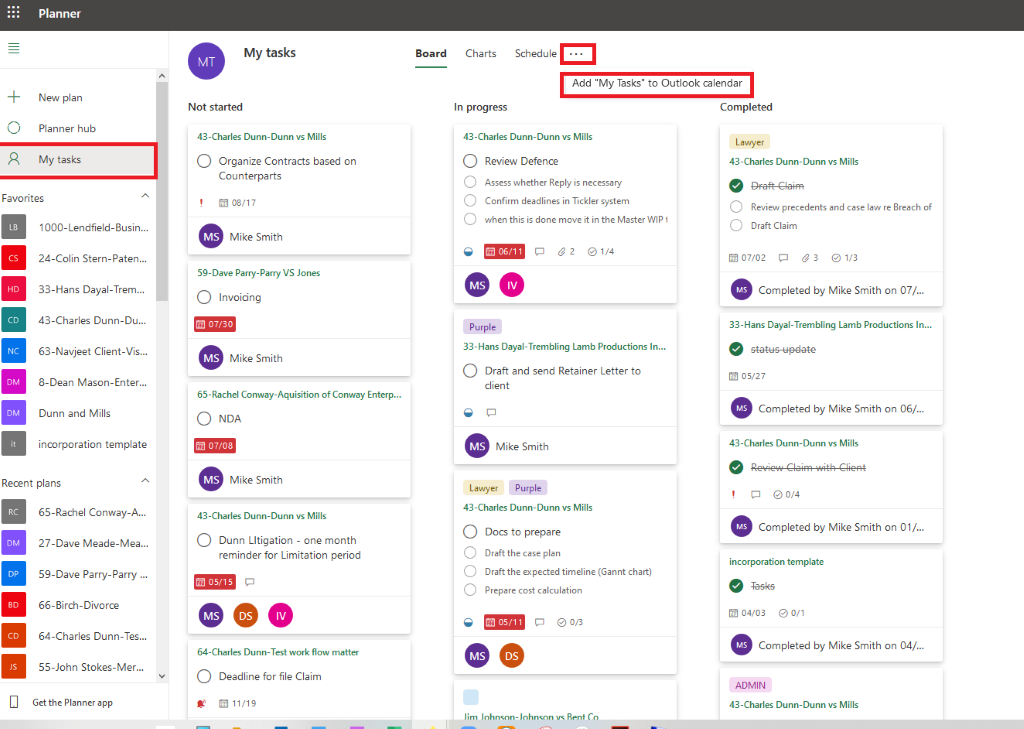
Task: Click the Lawyer label on Draft Claim card
Action: pos(749,142)
